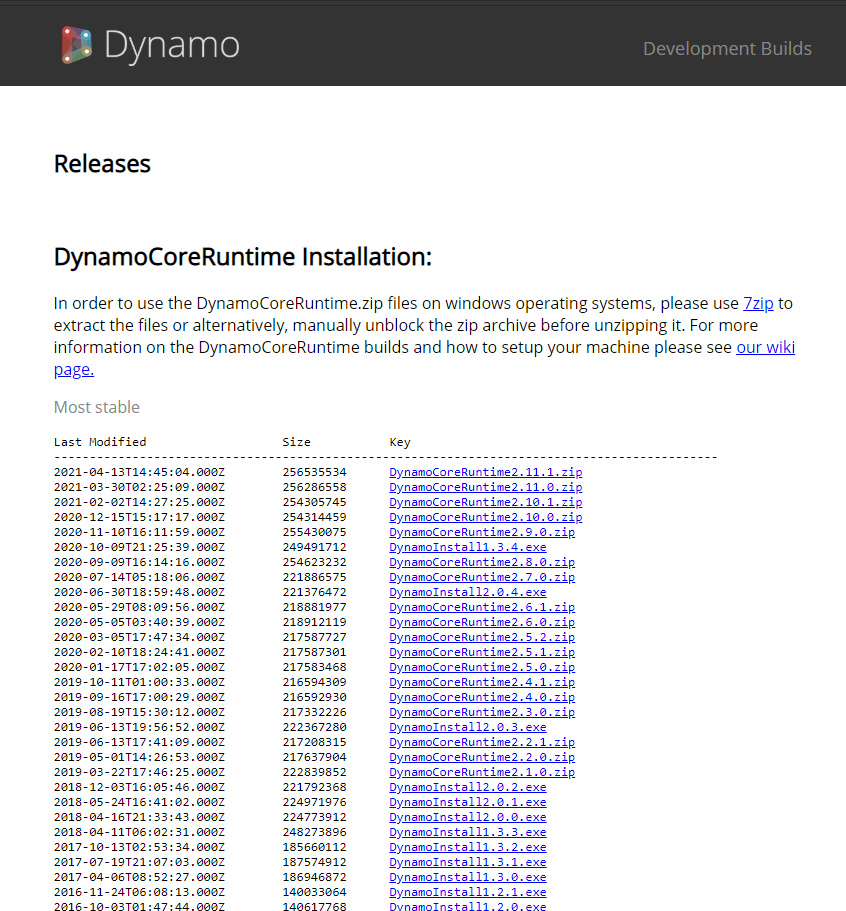
Task: Download DynamoCoreRuntime2.11.0.zip
Action: (485, 487)
